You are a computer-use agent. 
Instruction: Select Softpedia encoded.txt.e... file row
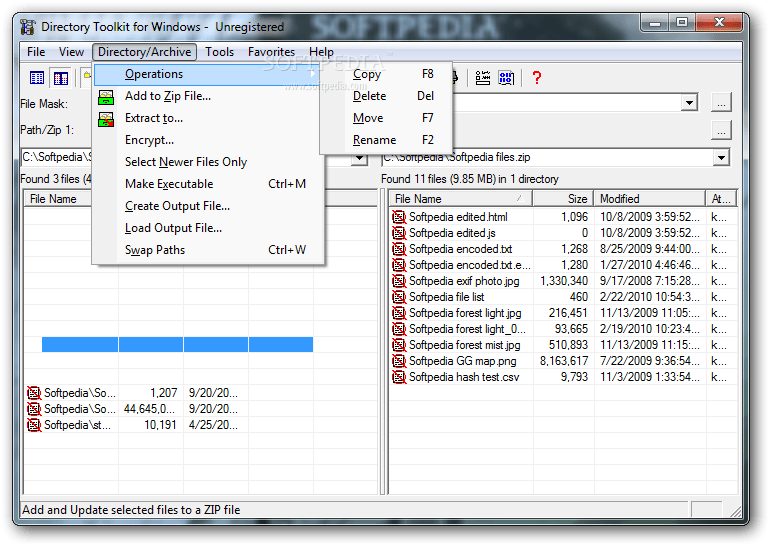click(x=564, y=265)
